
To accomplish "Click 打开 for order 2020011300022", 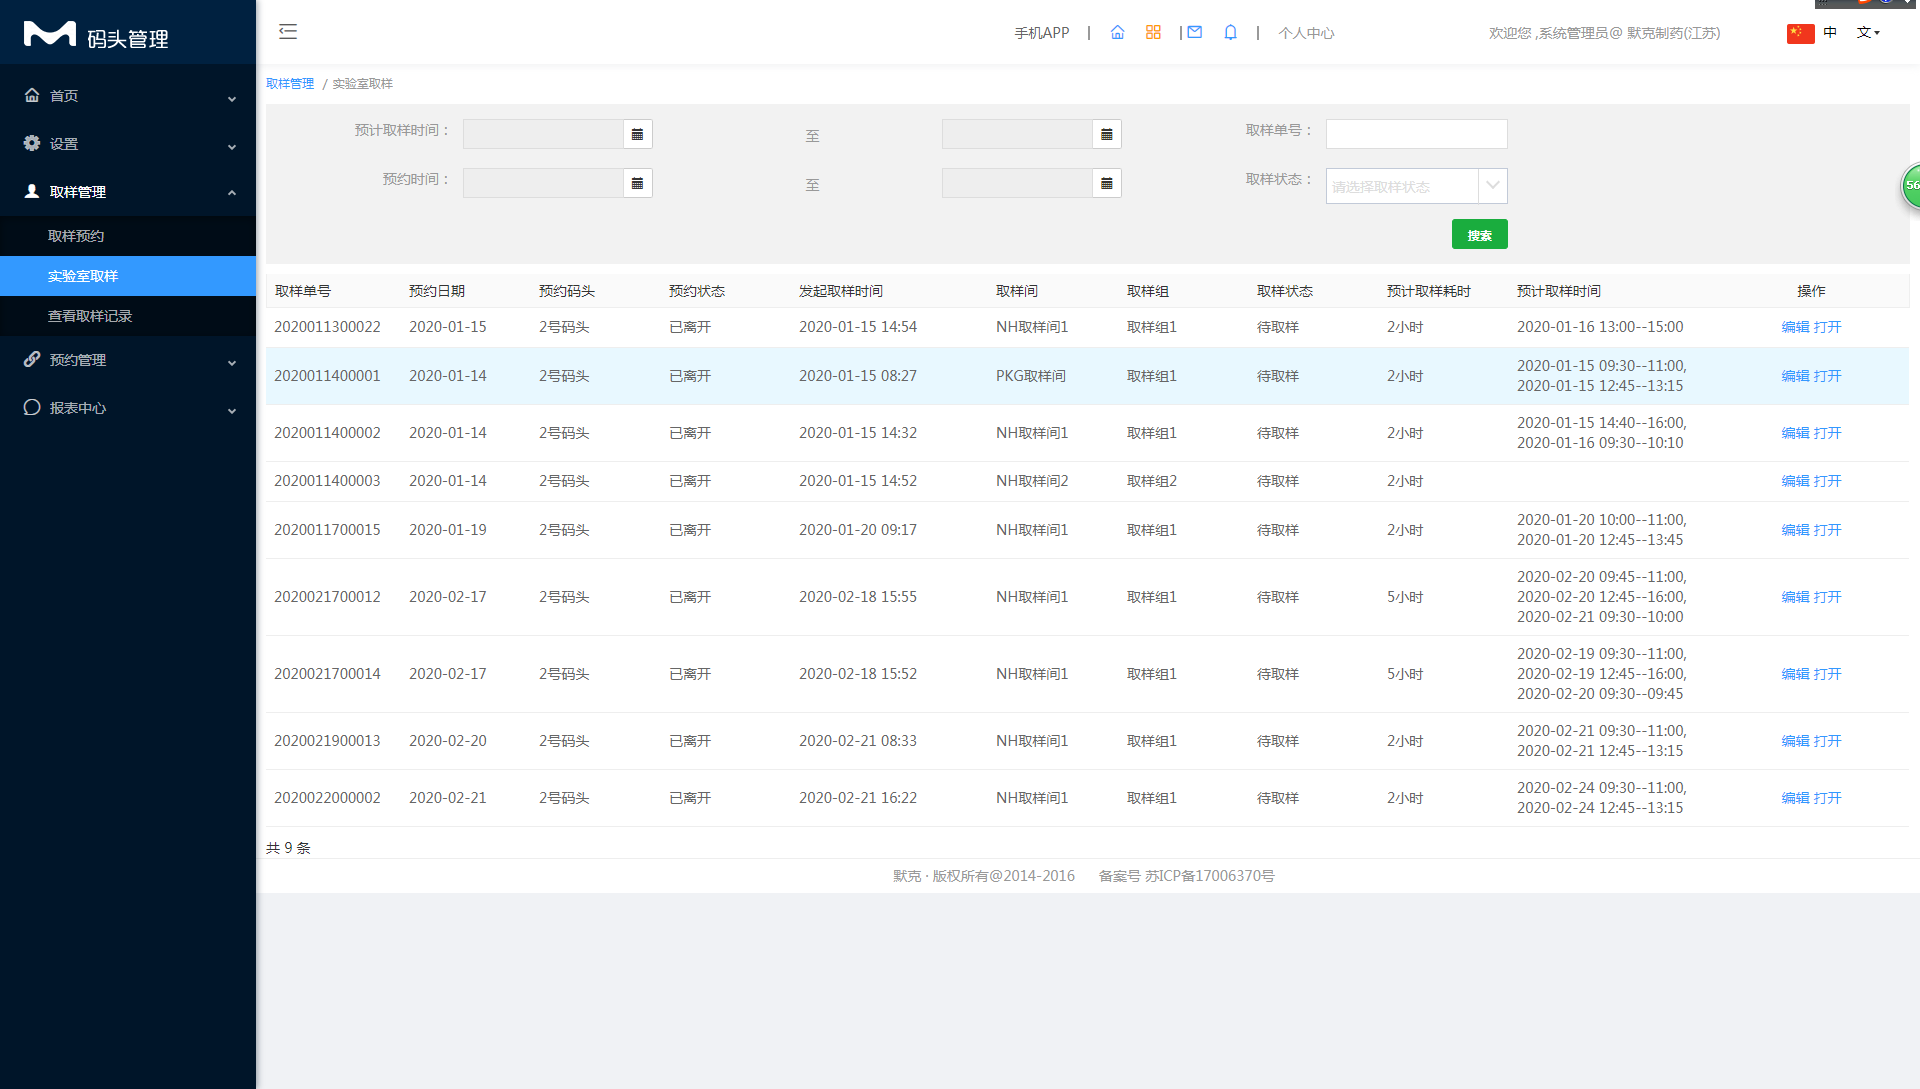I will pyautogui.click(x=1827, y=327).
